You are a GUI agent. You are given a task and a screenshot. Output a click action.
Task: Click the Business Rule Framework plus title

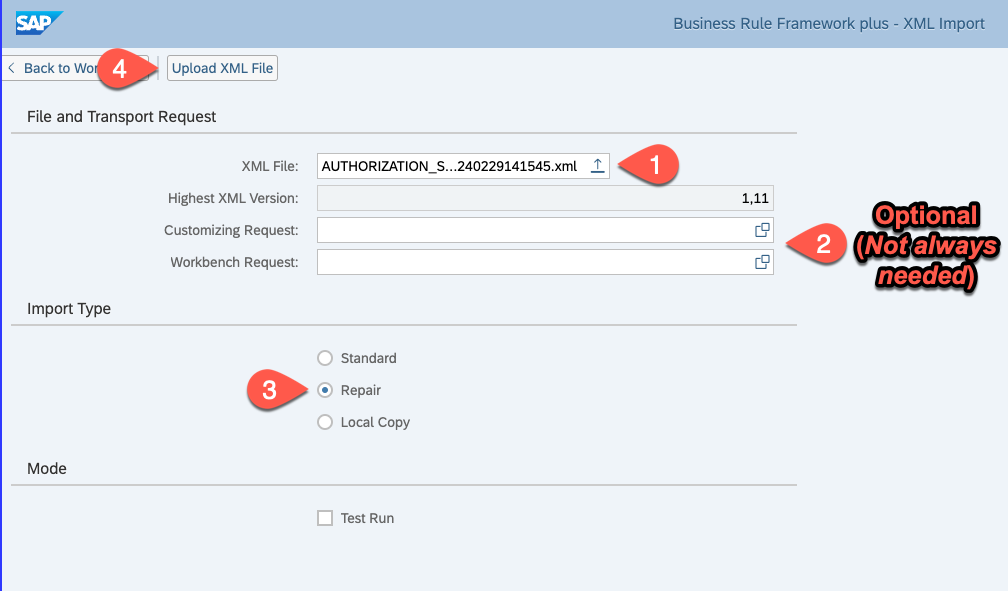point(829,23)
